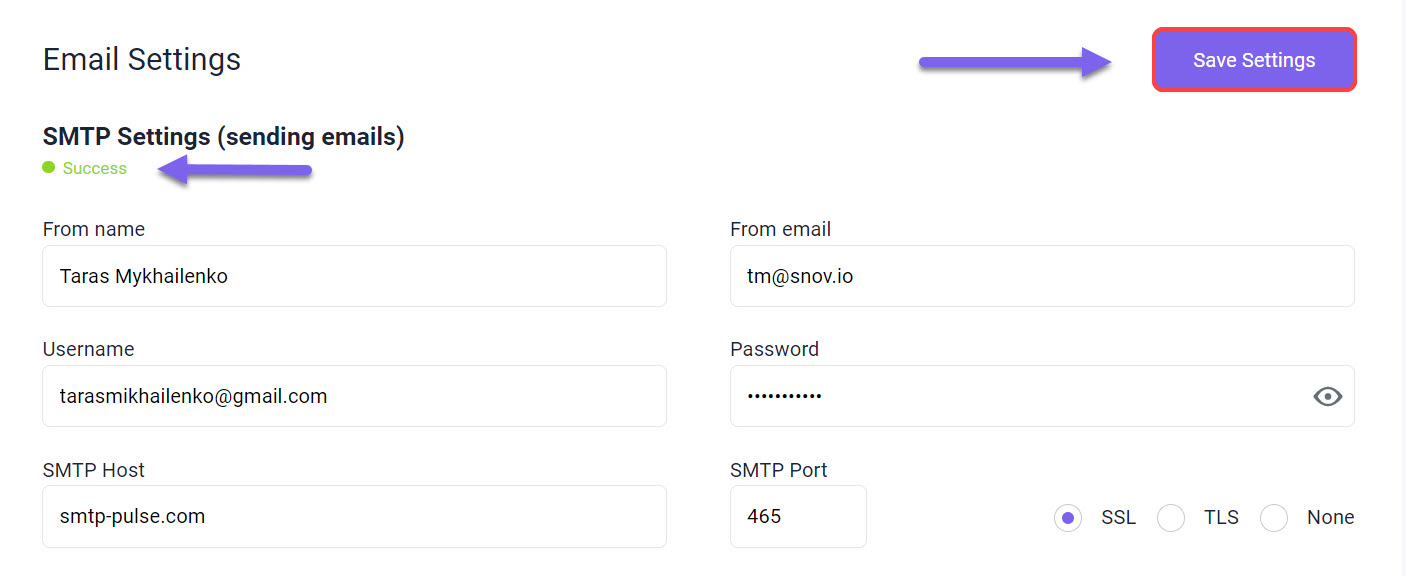This screenshot has height=576, width=1406.
Task: Reveal the password with the eye icon
Action: (1327, 397)
